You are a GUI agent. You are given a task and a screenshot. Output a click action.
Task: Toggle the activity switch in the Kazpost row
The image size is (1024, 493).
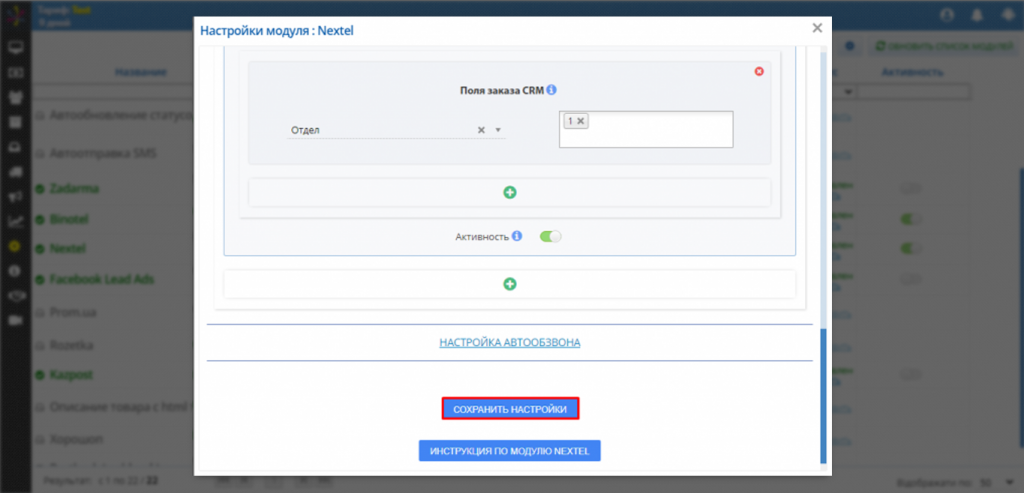click(x=911, y=375)
